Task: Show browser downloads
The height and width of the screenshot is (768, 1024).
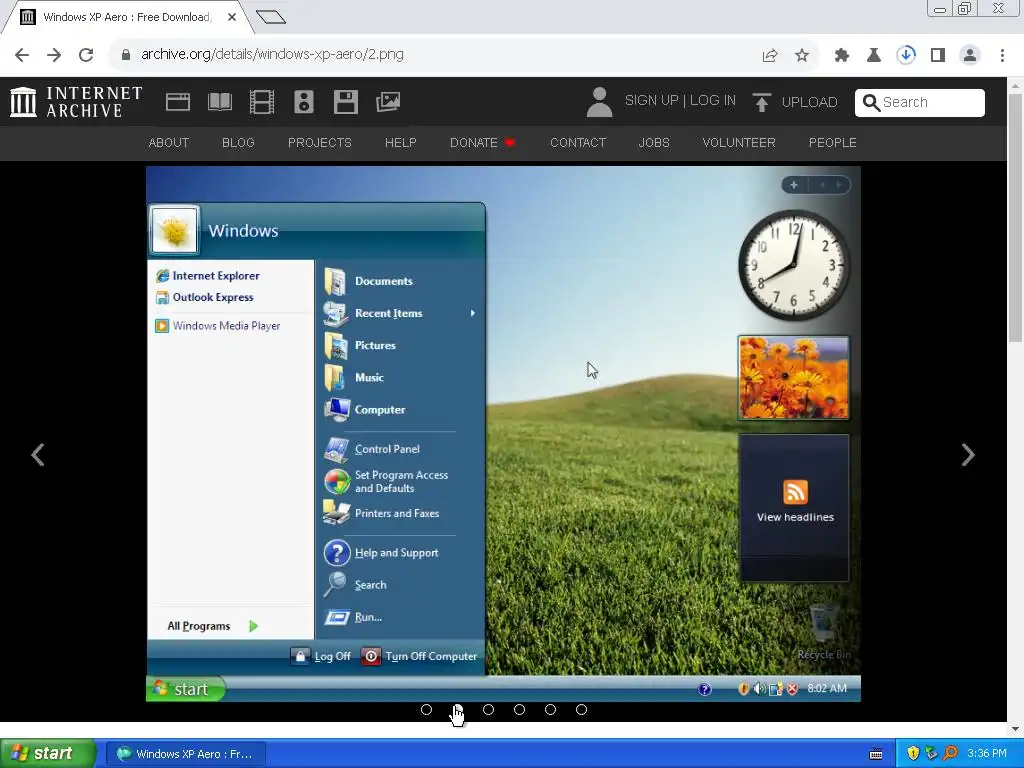Action: pos(906,55)
